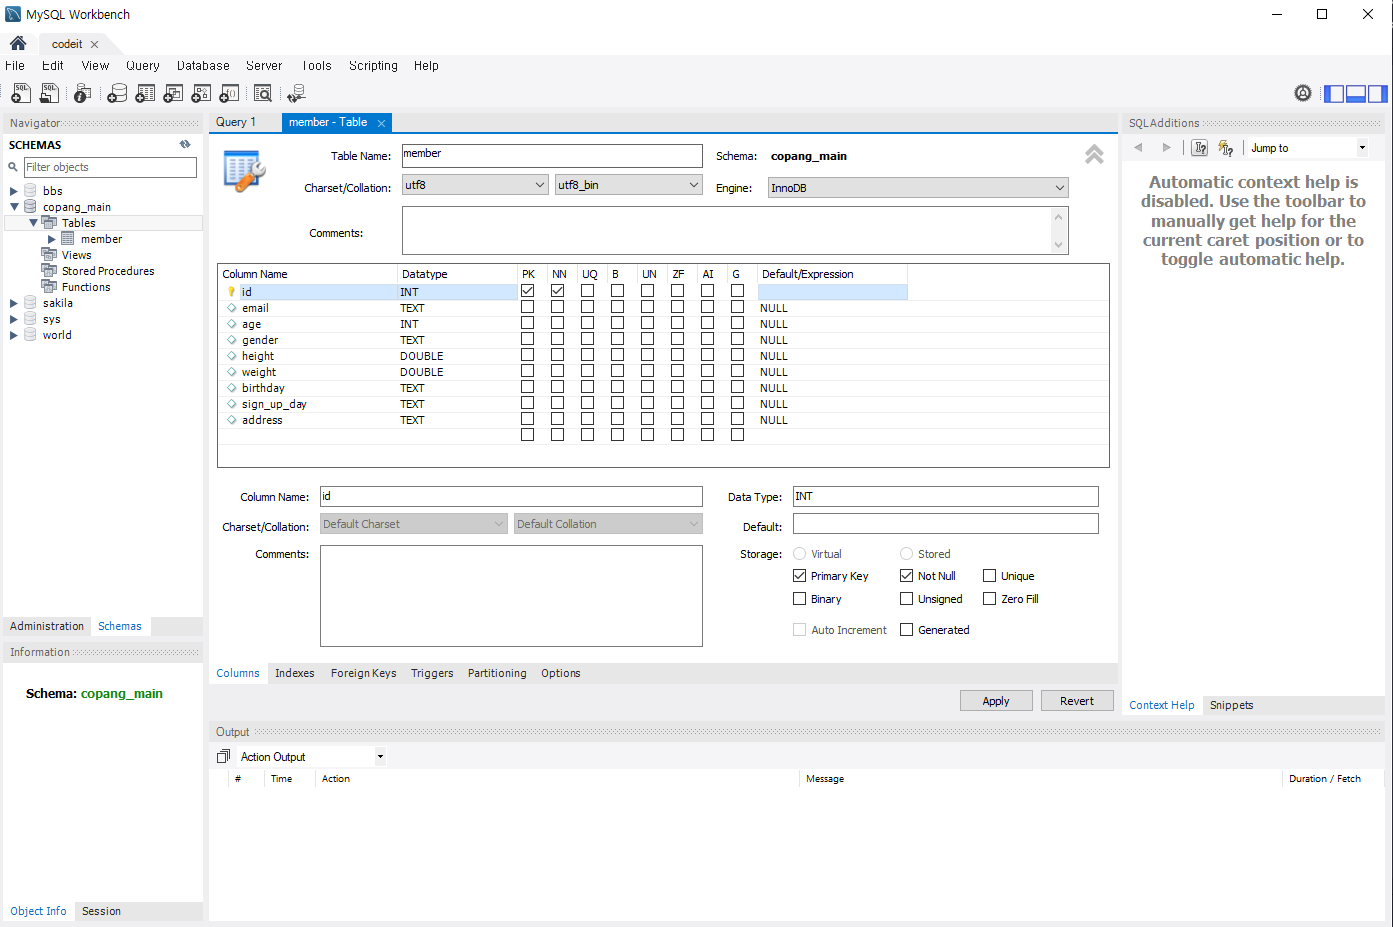1393x927 pixels.
Task: Open the preferences gear icon
Action: pos(1303,93)
